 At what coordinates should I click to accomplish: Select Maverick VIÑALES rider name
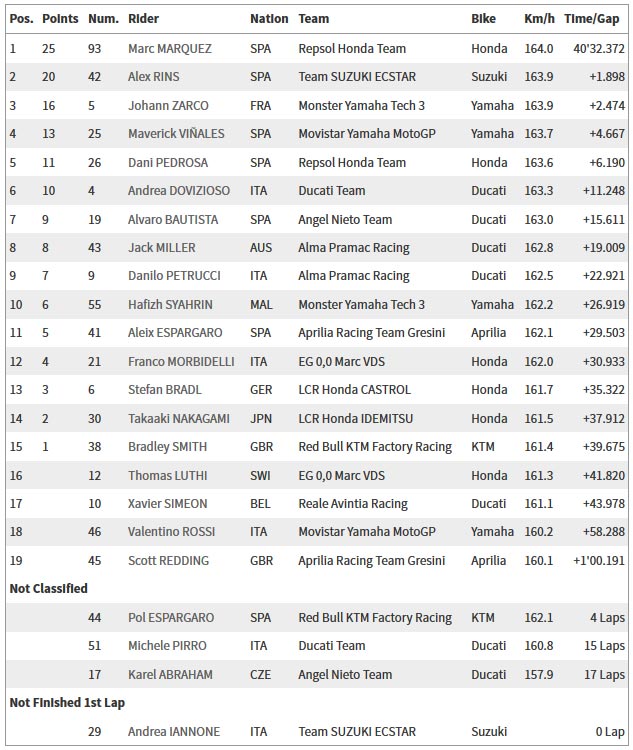click(176, 133)
